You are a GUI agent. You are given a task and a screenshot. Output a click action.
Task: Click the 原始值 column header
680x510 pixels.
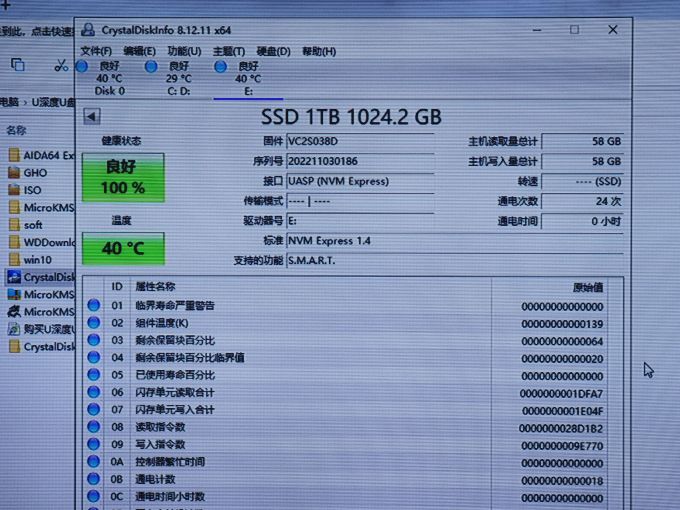point(588,287)
